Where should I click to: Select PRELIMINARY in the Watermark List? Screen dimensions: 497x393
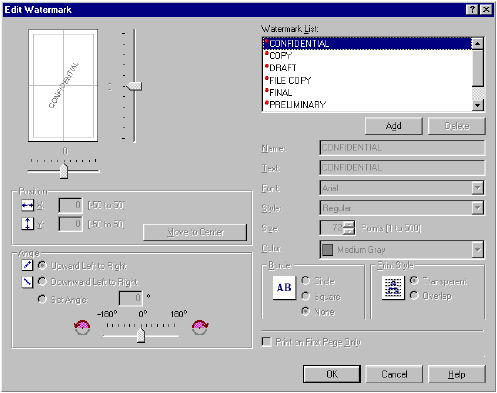367,105
